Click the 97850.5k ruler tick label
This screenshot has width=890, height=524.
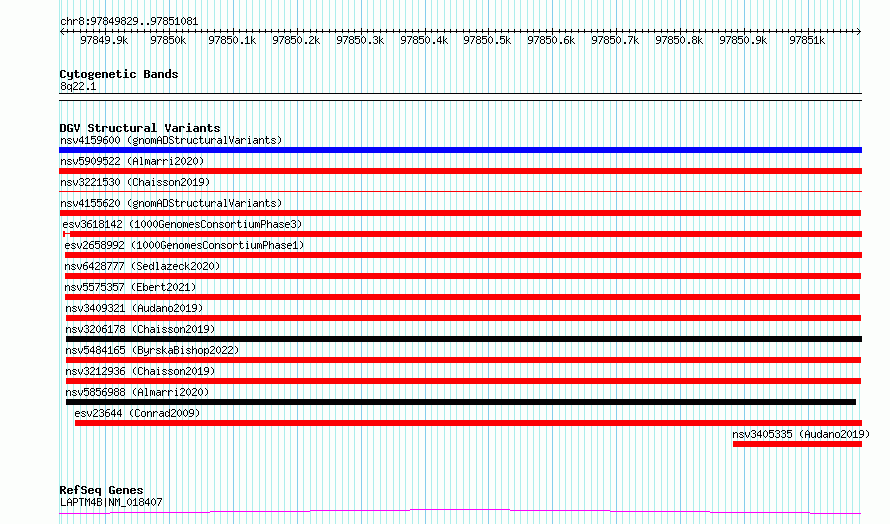coord(488,41)
